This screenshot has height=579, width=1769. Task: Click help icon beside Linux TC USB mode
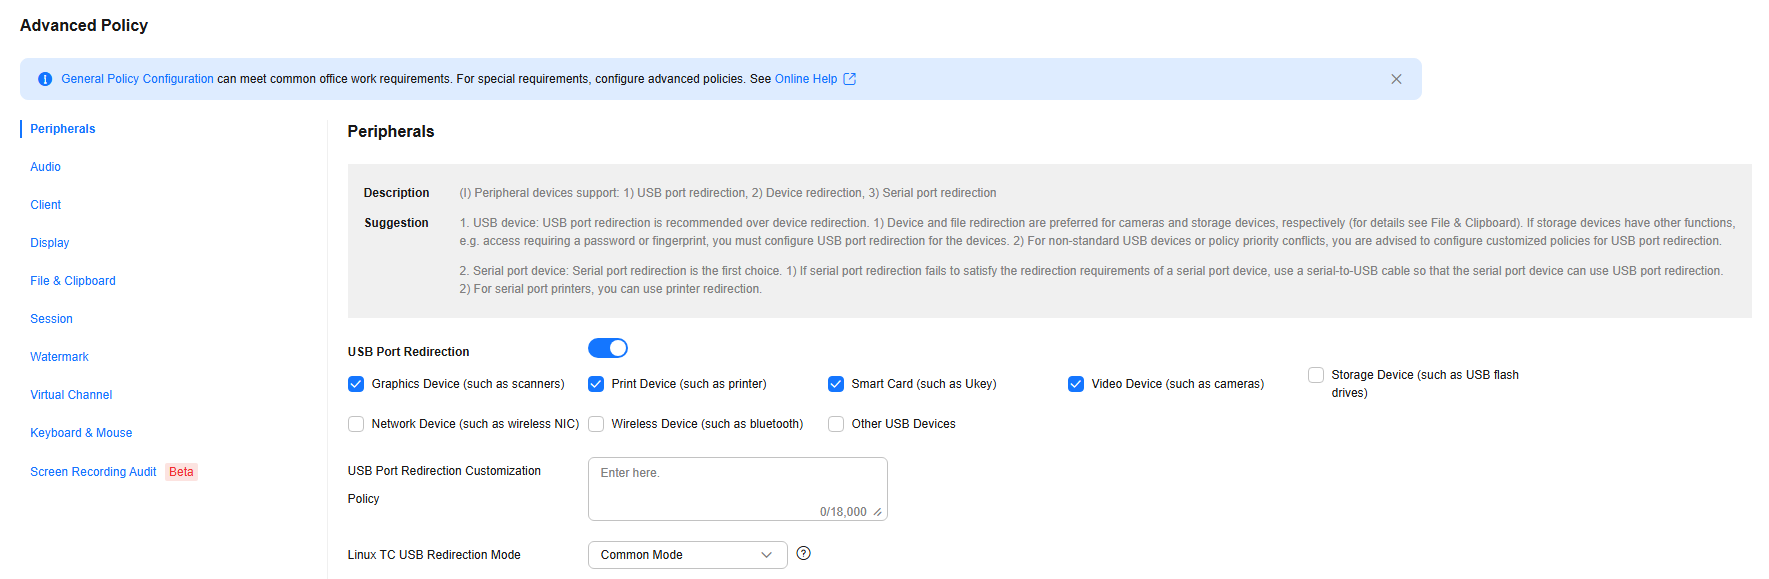click(x=803, y=553)
